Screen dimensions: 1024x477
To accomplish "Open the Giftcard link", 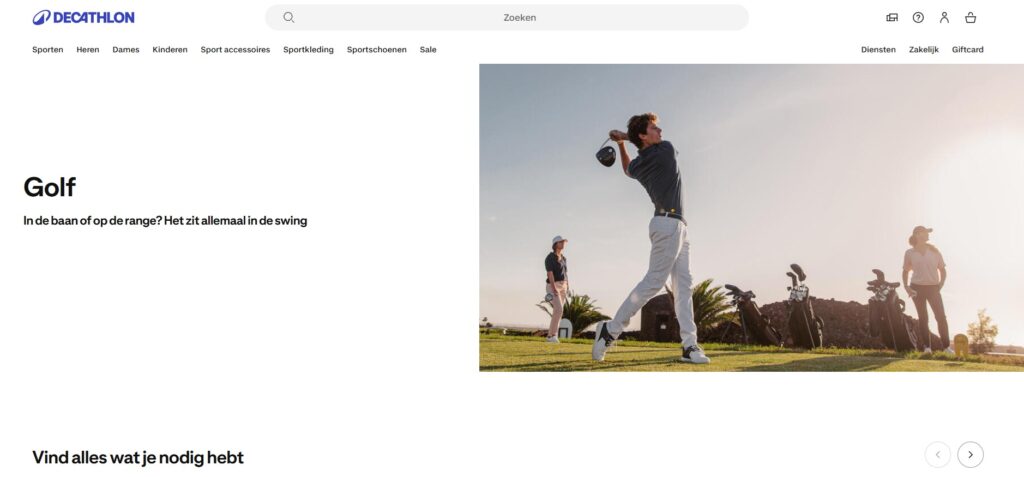I will tap(967, 50).
